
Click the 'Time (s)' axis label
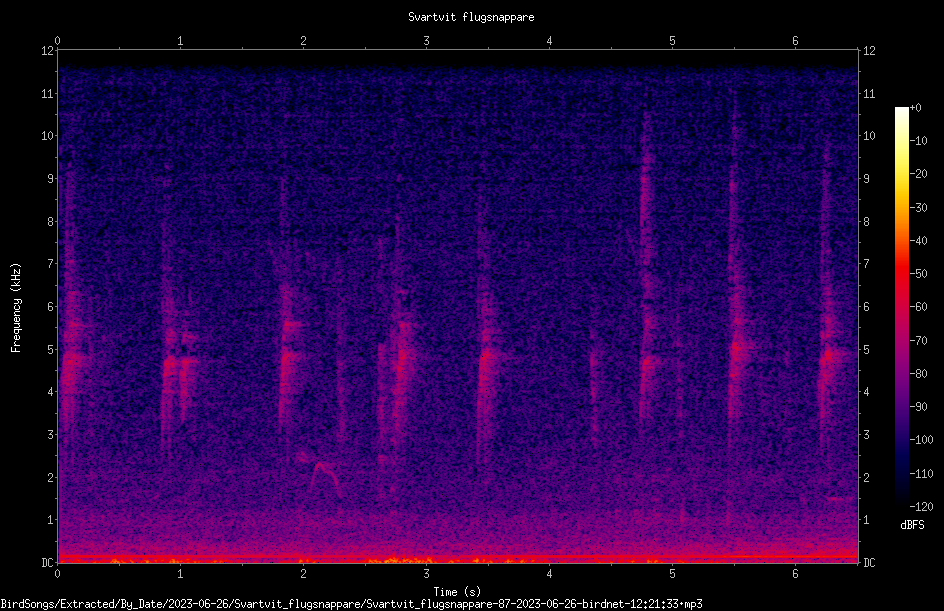coord(457,592)
